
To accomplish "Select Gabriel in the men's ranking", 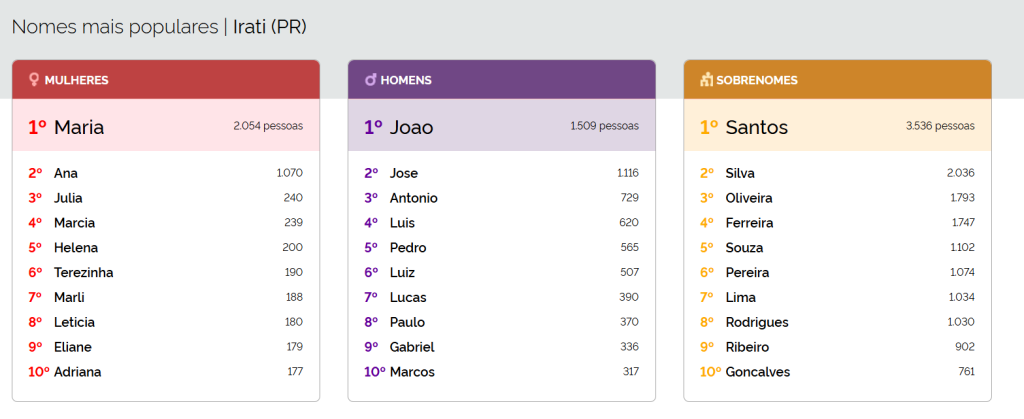I will [412, 347].
